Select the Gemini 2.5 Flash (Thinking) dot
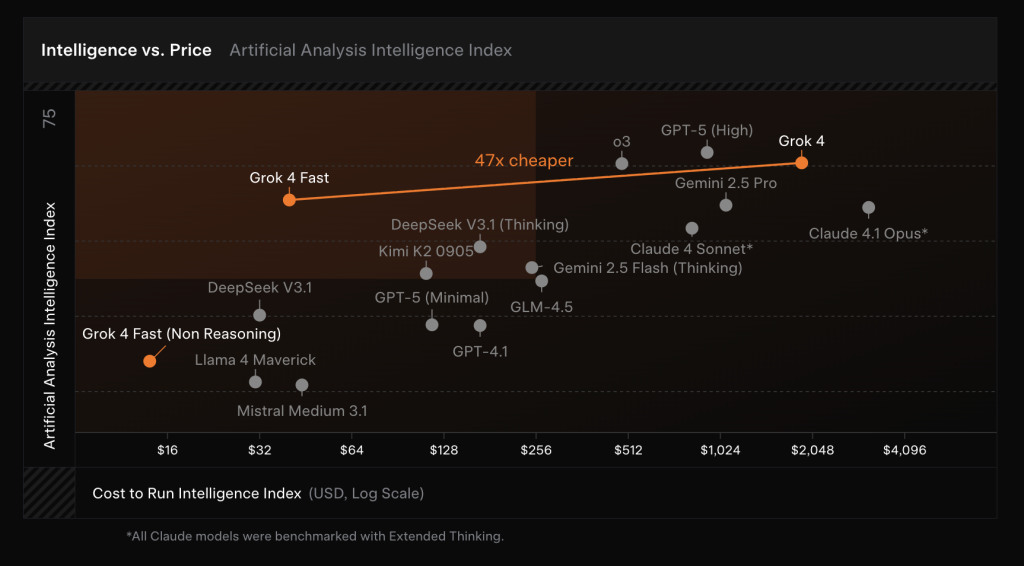This screenshot has width=1024, height=566. point(532,268)
